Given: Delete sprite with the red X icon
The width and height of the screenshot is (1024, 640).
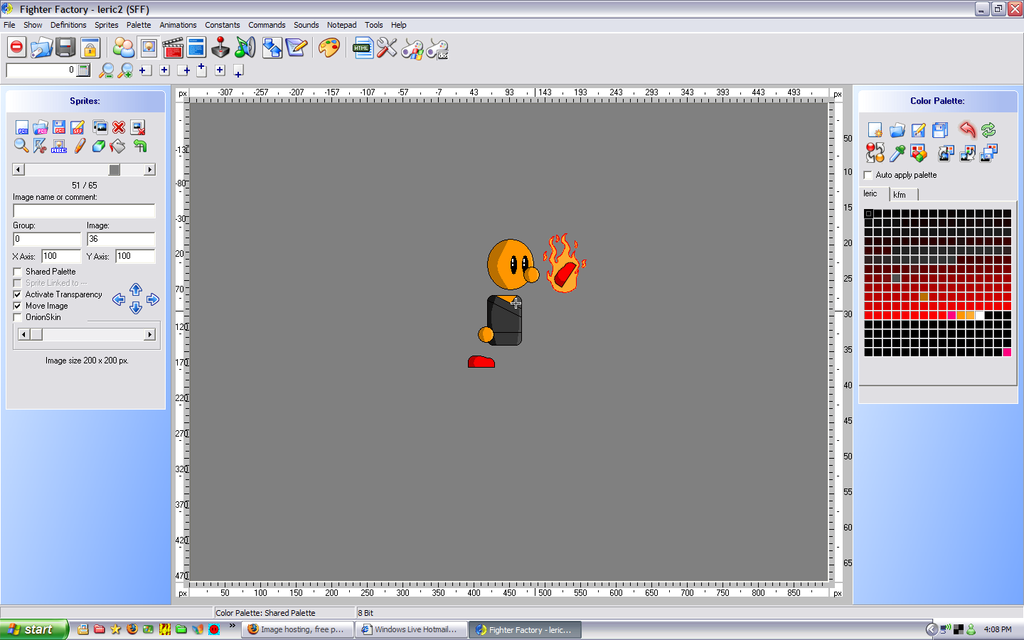Looking at the screenshot, I should point(119,127).
